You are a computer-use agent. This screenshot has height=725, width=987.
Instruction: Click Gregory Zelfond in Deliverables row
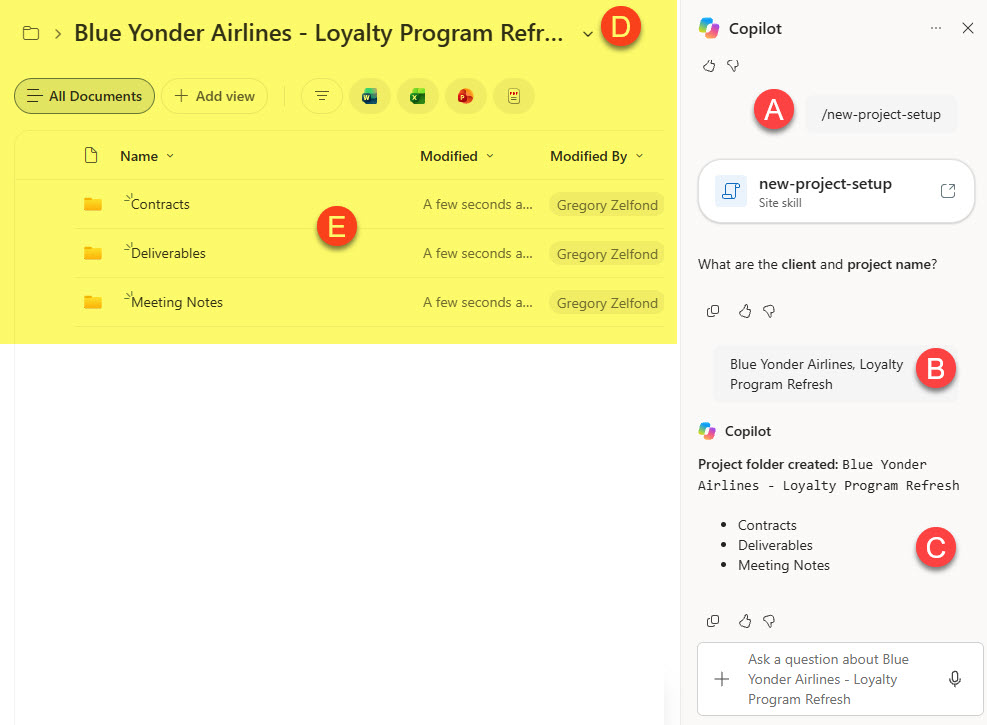(607, 254)
